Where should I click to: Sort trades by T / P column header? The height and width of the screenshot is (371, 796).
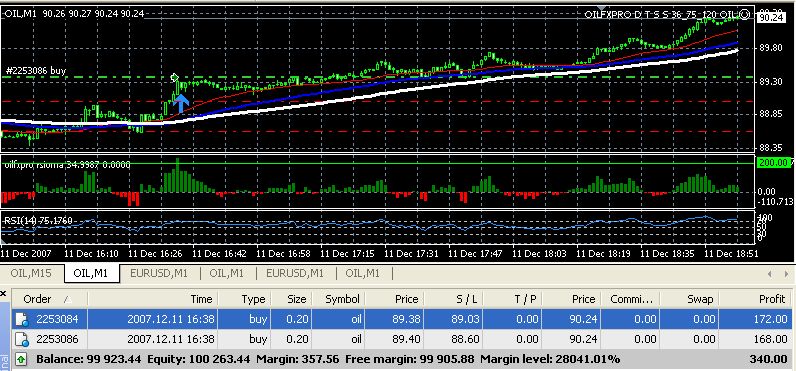click(x=513, y=299)
